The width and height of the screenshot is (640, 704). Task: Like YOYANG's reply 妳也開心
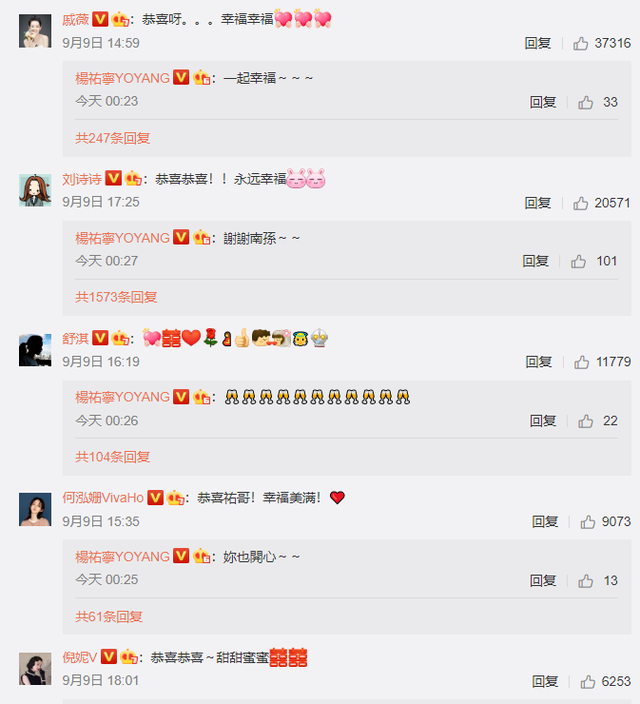[x=585, y=581]
